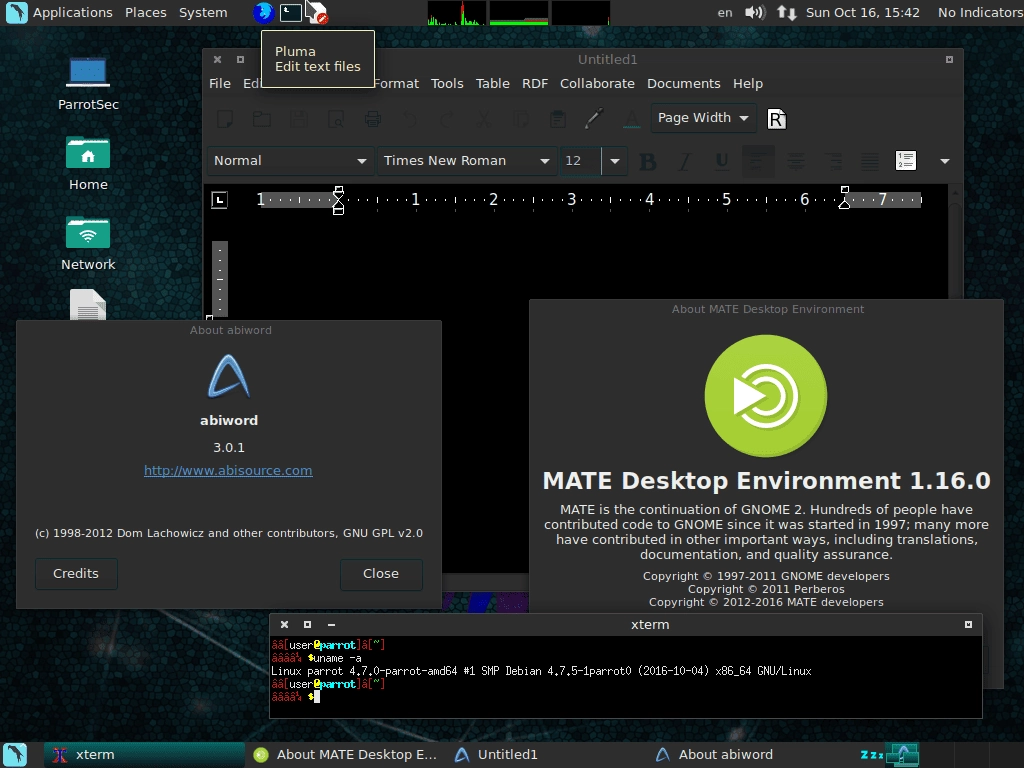
Task: Open a file with the folder toolbar icon
Action: coord(262,119)
